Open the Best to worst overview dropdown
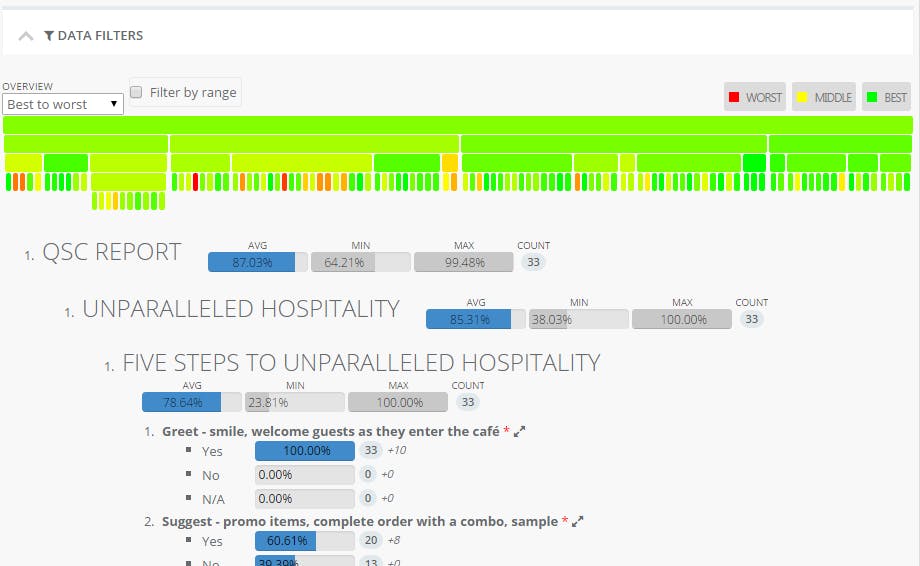The width and height of the screenshot is (920, 566). [x=63, y=104]
